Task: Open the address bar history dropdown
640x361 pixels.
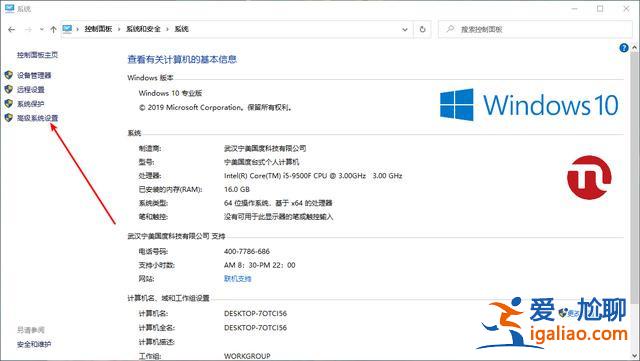Action: [404, 29]
